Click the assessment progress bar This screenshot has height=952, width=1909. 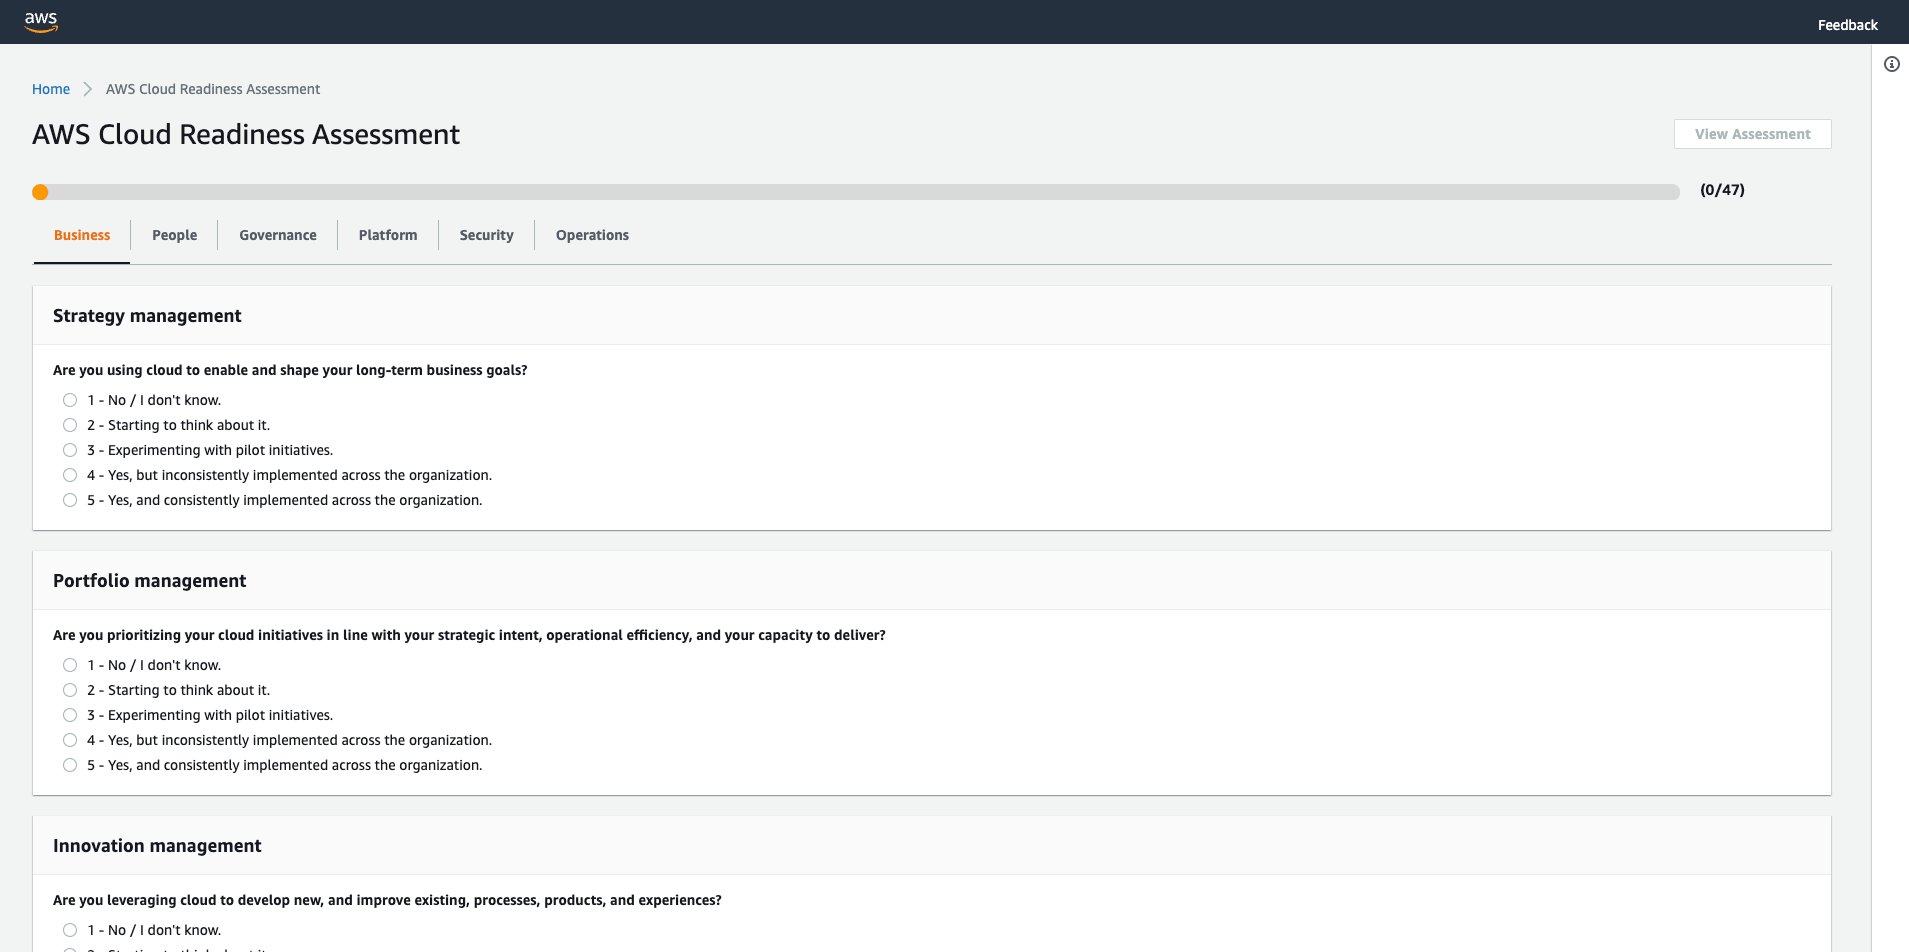click(856, 192)
